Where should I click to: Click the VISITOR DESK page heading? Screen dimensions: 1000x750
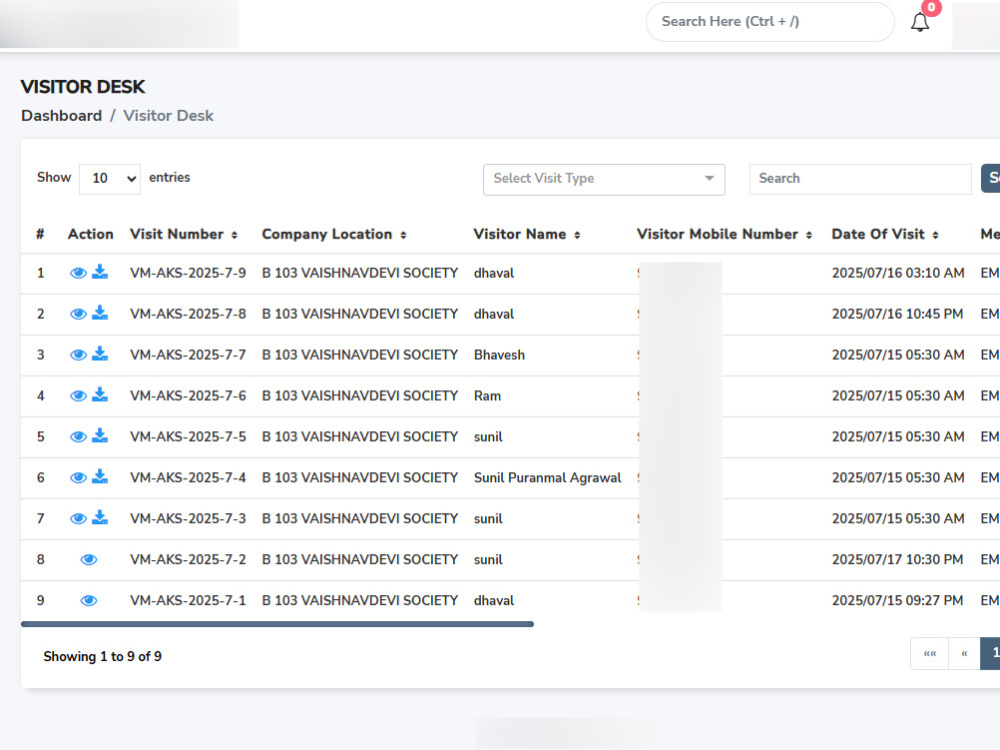pyautogui.click(x=83, y=87)
